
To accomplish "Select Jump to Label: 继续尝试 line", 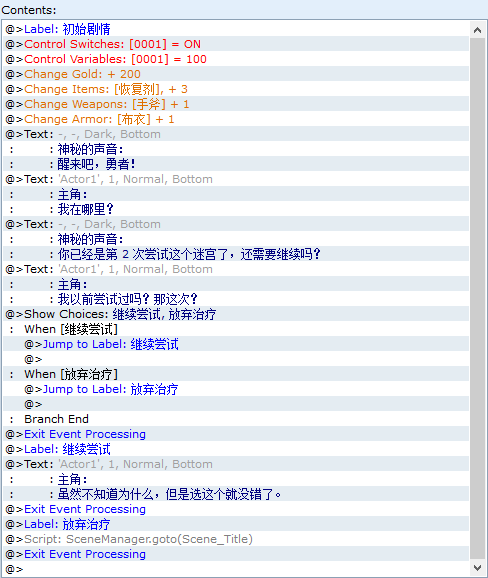I will pos(236,344).
